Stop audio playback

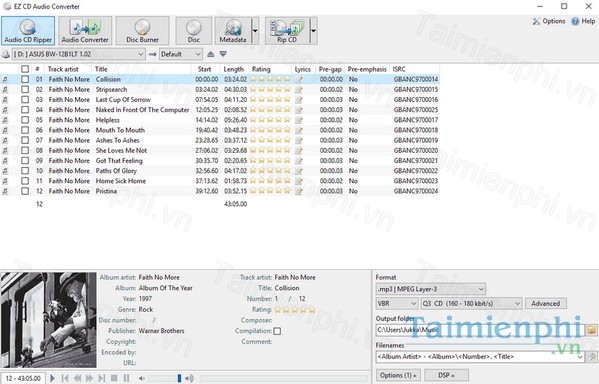[x=114, y=378]
